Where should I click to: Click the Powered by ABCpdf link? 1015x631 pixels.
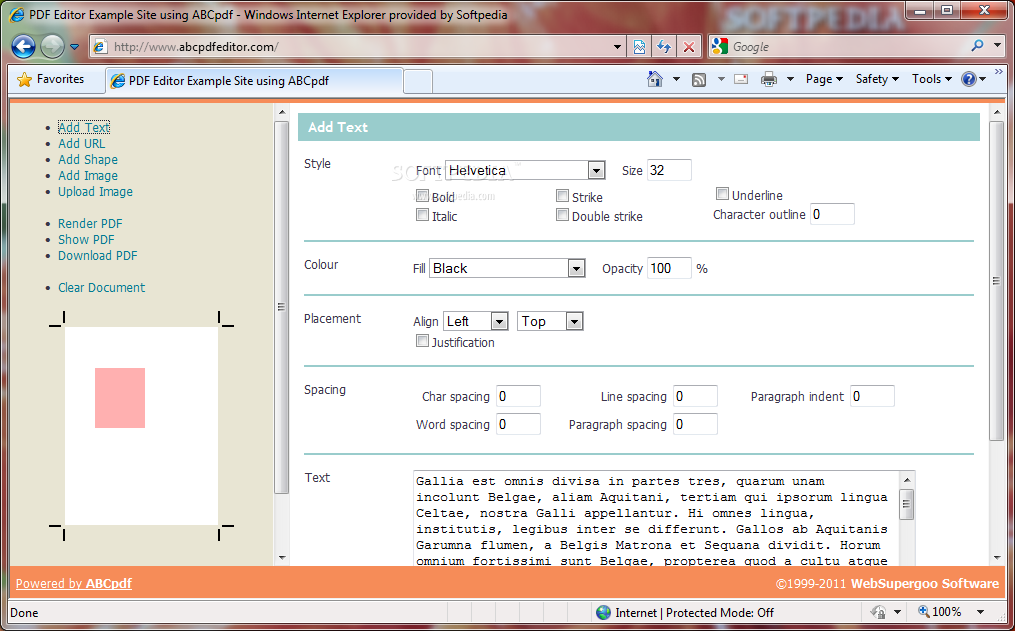(x=74, y=583)
